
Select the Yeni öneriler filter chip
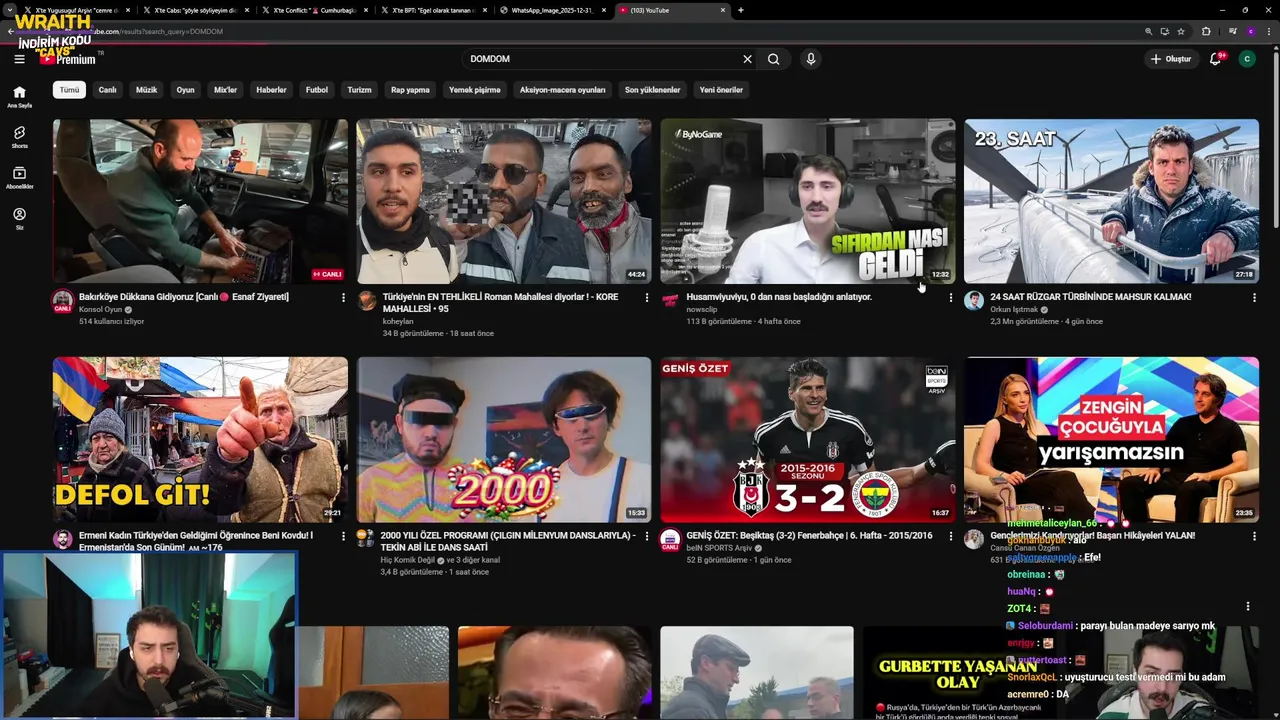point(721,90)
